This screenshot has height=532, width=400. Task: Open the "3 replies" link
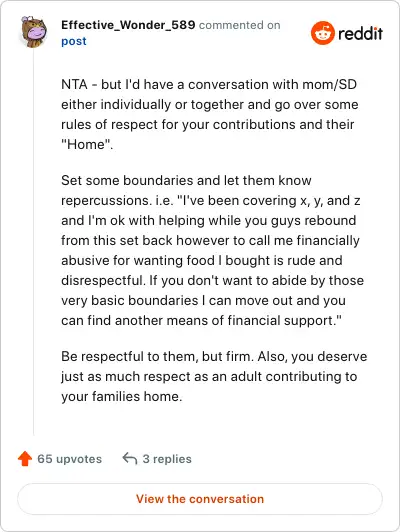click(x=167, y=459)
